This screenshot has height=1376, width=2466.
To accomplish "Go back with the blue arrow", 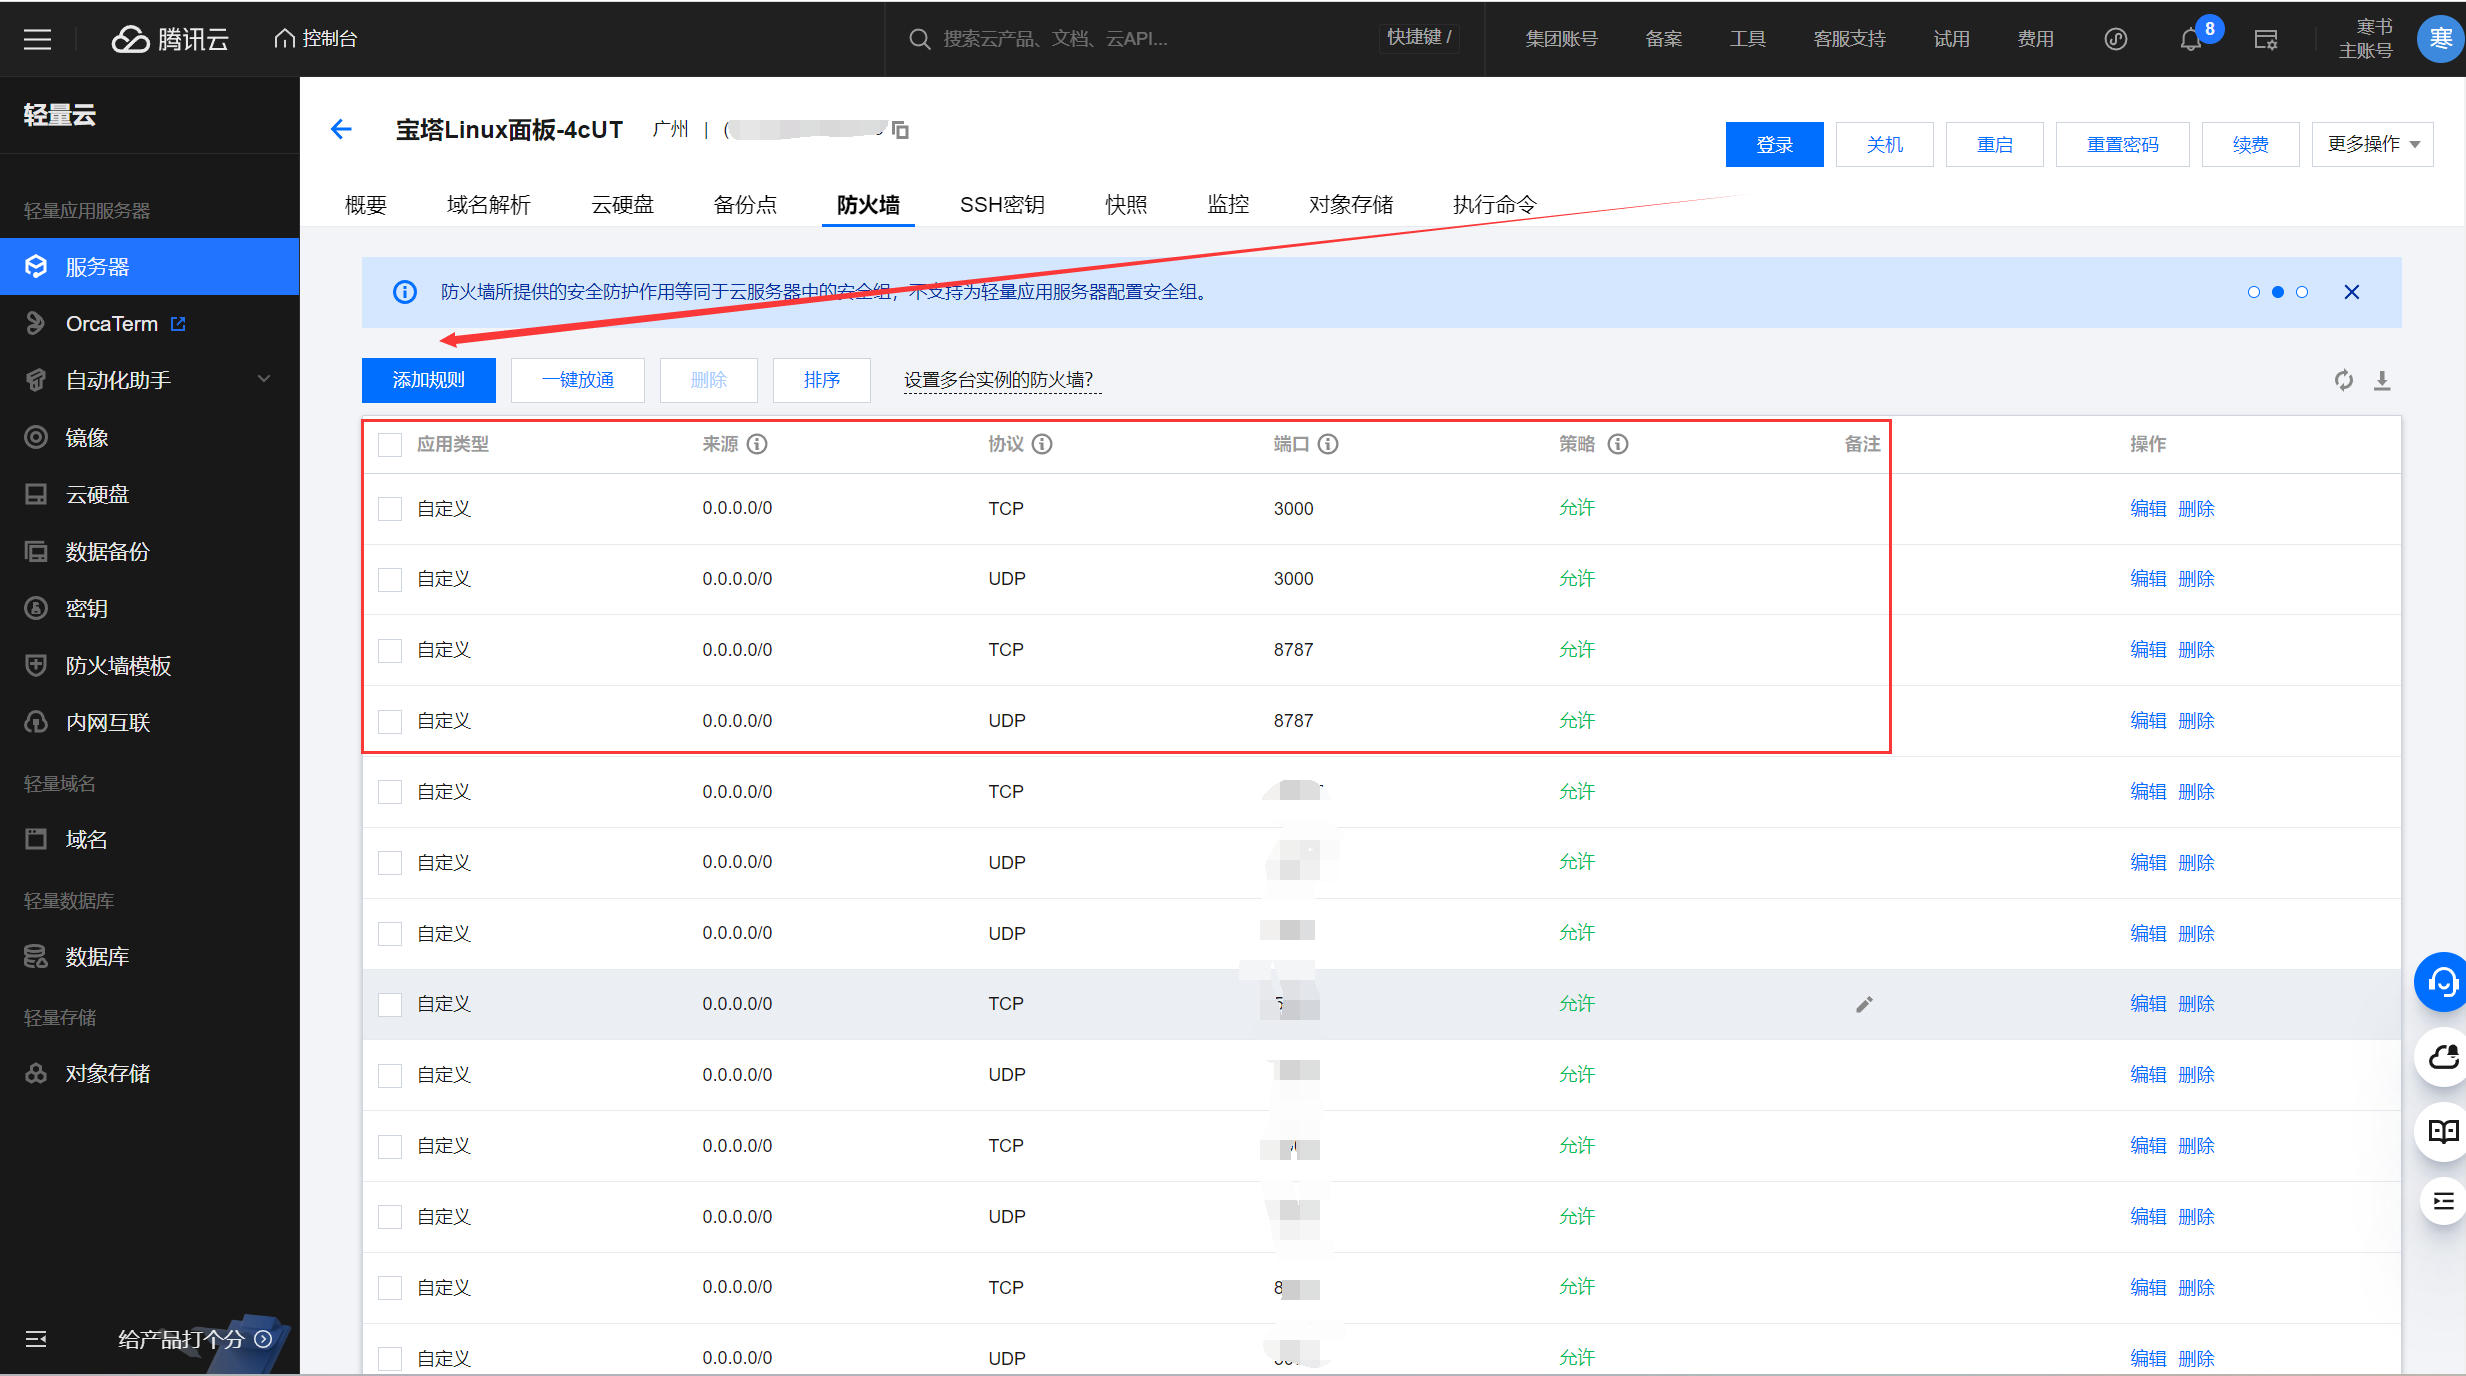I will pos(341,129).
